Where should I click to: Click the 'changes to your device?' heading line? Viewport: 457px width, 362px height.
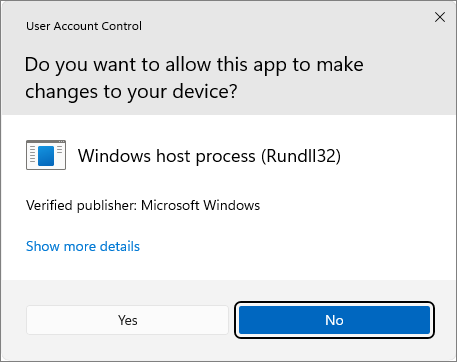(131, 92)
